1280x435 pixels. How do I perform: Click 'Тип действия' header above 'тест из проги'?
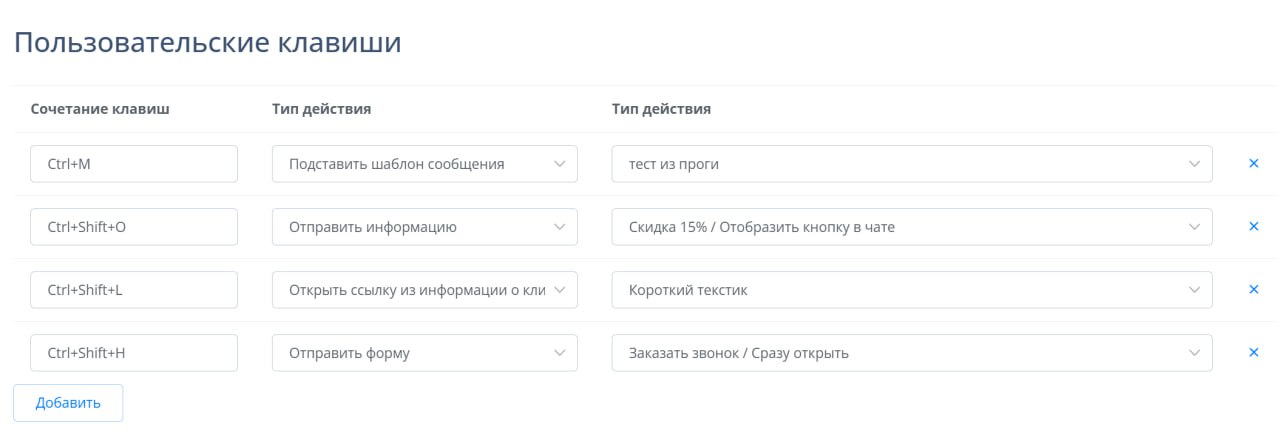click(661, 109)
